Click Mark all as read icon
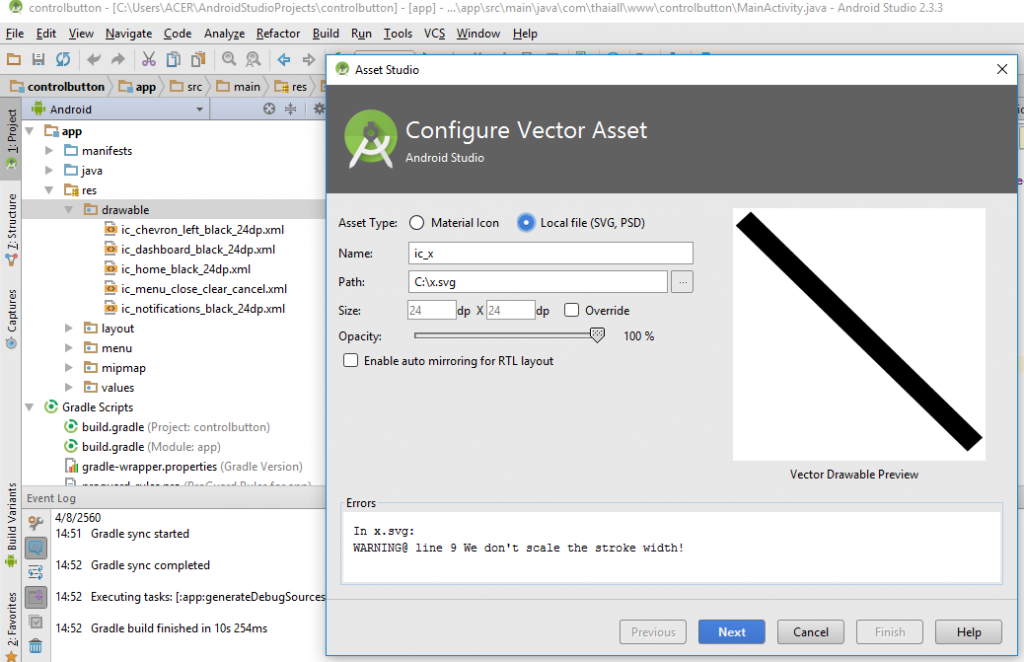 pos(36,622)
